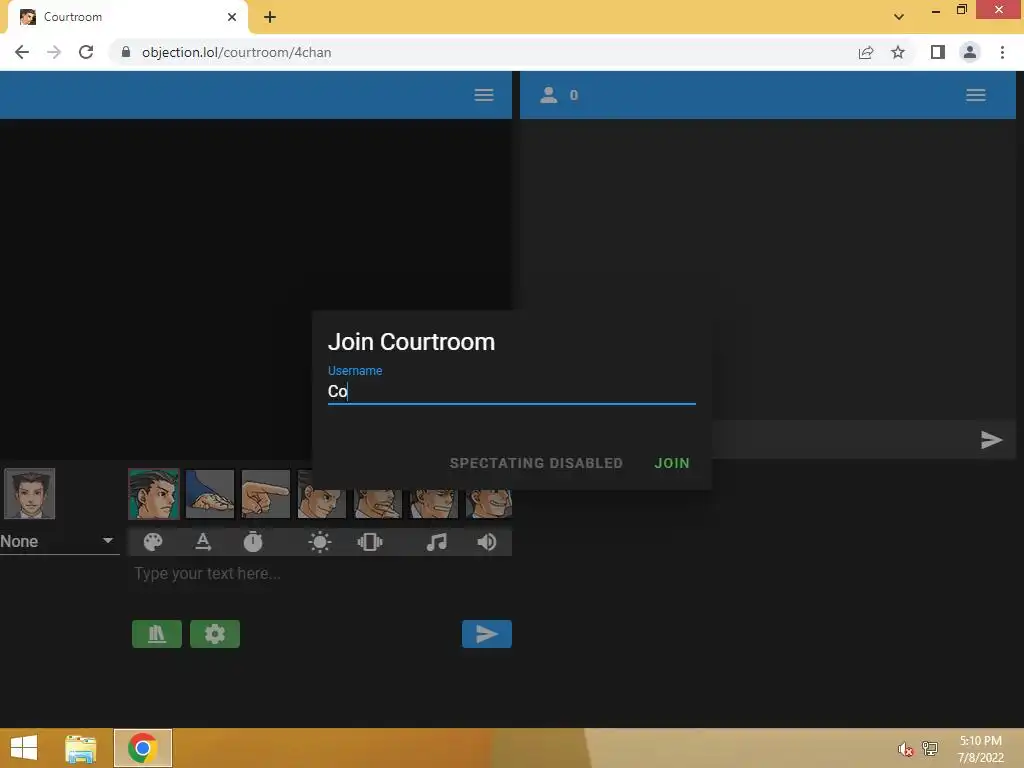Select the pointing finger pose thumbnail
Viewport: 1024px width, 768px height.
(266, 494)
